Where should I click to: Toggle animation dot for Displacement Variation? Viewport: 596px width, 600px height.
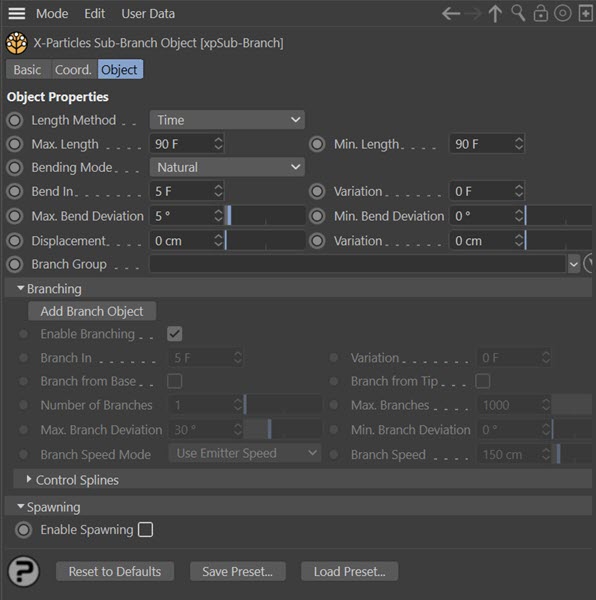(317, 241)
